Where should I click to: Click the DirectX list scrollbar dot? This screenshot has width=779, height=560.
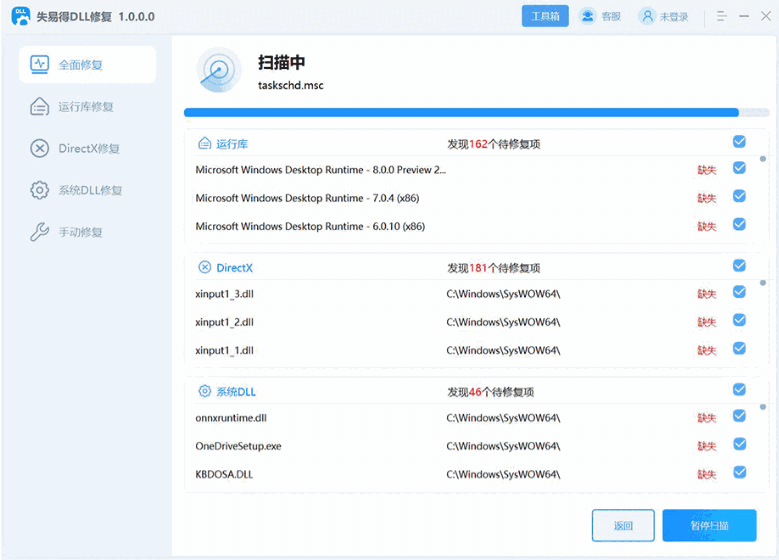763,283
